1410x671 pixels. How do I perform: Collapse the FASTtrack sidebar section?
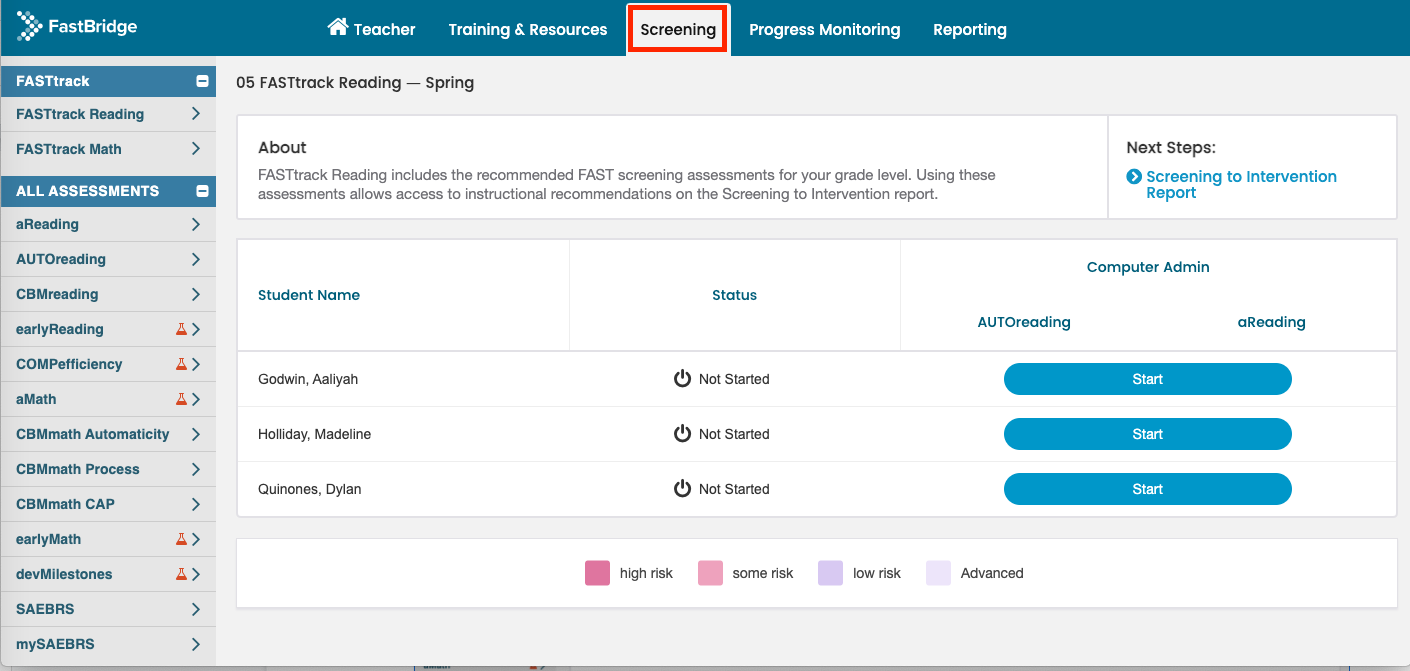[x=202, y=81]
